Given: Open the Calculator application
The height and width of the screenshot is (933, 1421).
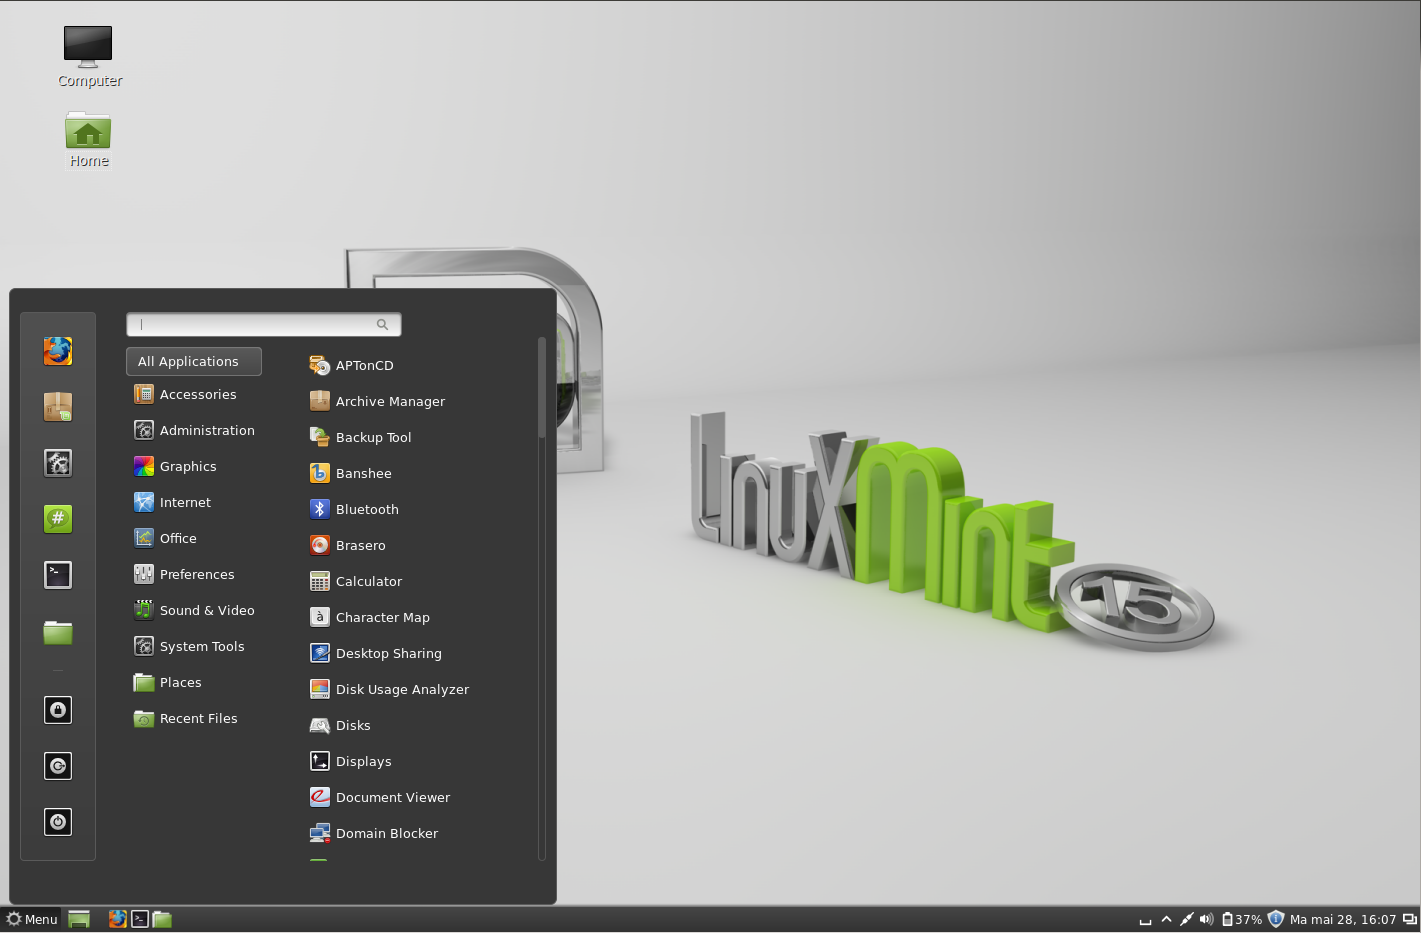Looking at the screenshot, I should (x=356, y=581).
